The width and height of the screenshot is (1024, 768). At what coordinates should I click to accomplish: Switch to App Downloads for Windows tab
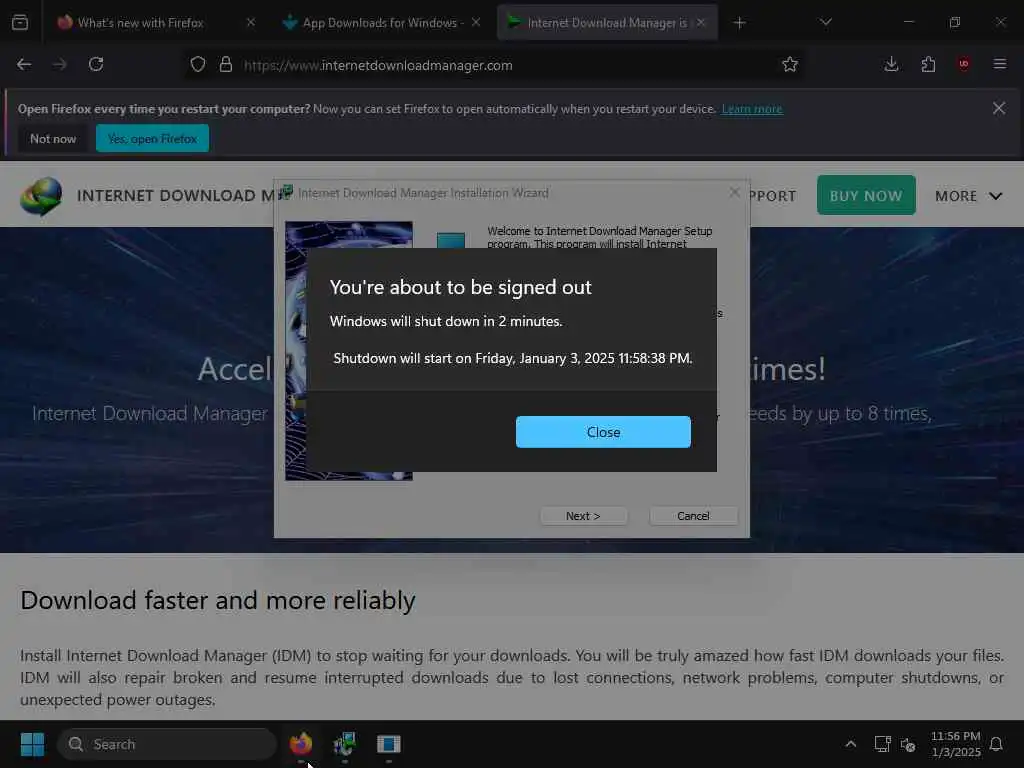point(382,23)
